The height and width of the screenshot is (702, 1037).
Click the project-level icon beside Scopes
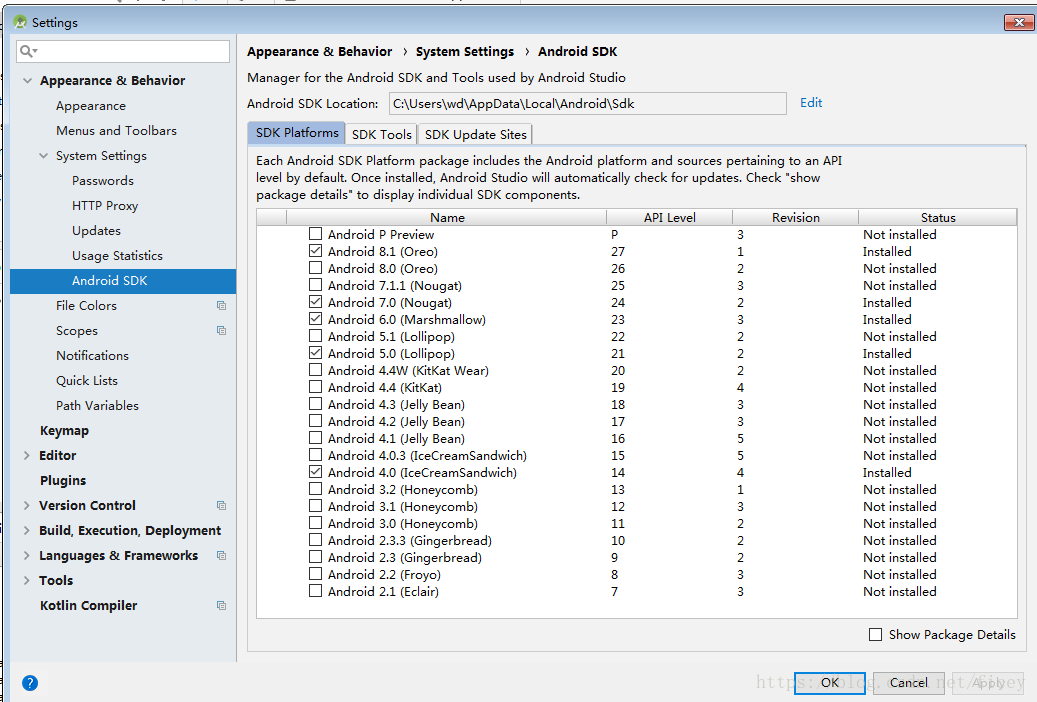[x=222, y=330]
